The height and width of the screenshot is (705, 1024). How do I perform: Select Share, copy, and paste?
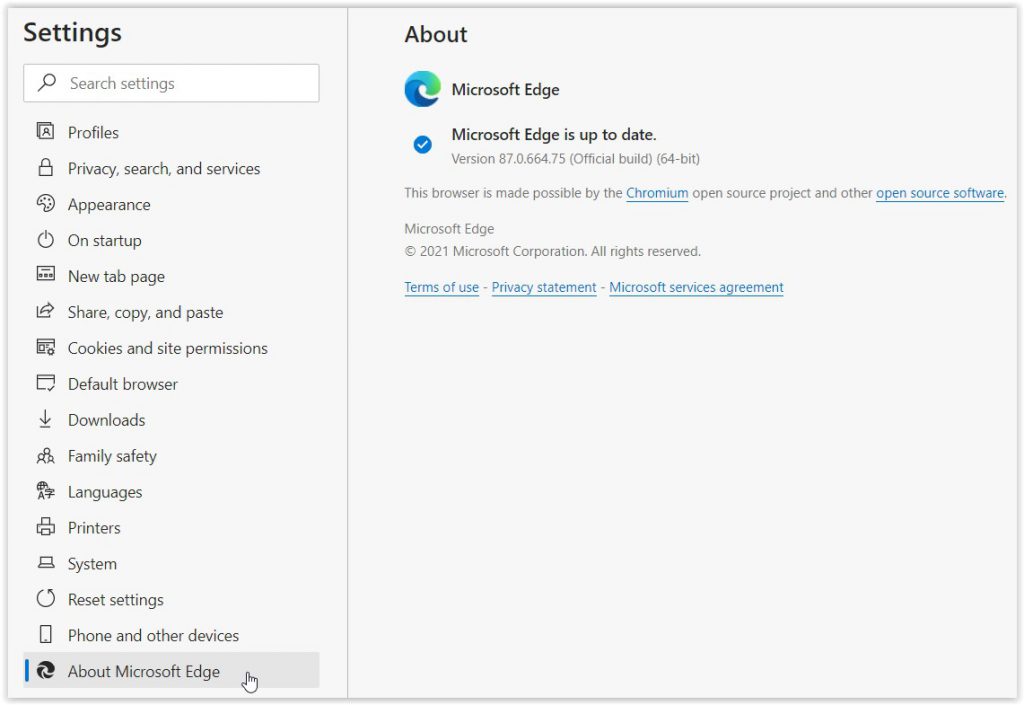171,312
